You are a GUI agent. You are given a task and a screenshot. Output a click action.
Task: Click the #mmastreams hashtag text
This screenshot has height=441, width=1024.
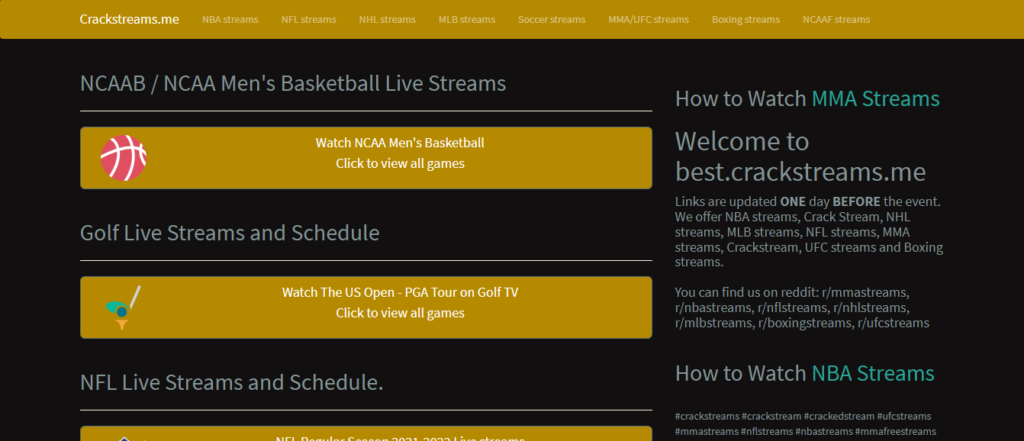coord(707,432)
